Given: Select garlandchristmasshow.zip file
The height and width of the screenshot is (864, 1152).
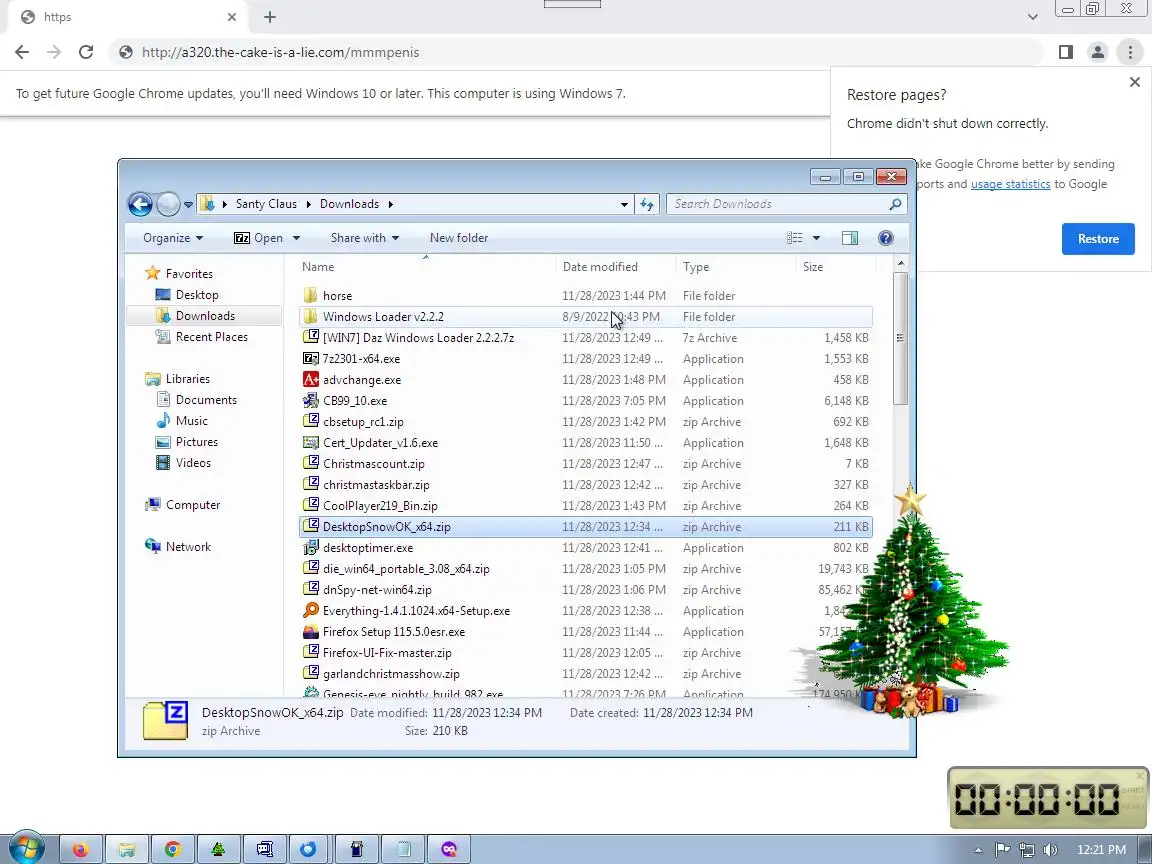Looking at the screenshot, I should 586,674.
